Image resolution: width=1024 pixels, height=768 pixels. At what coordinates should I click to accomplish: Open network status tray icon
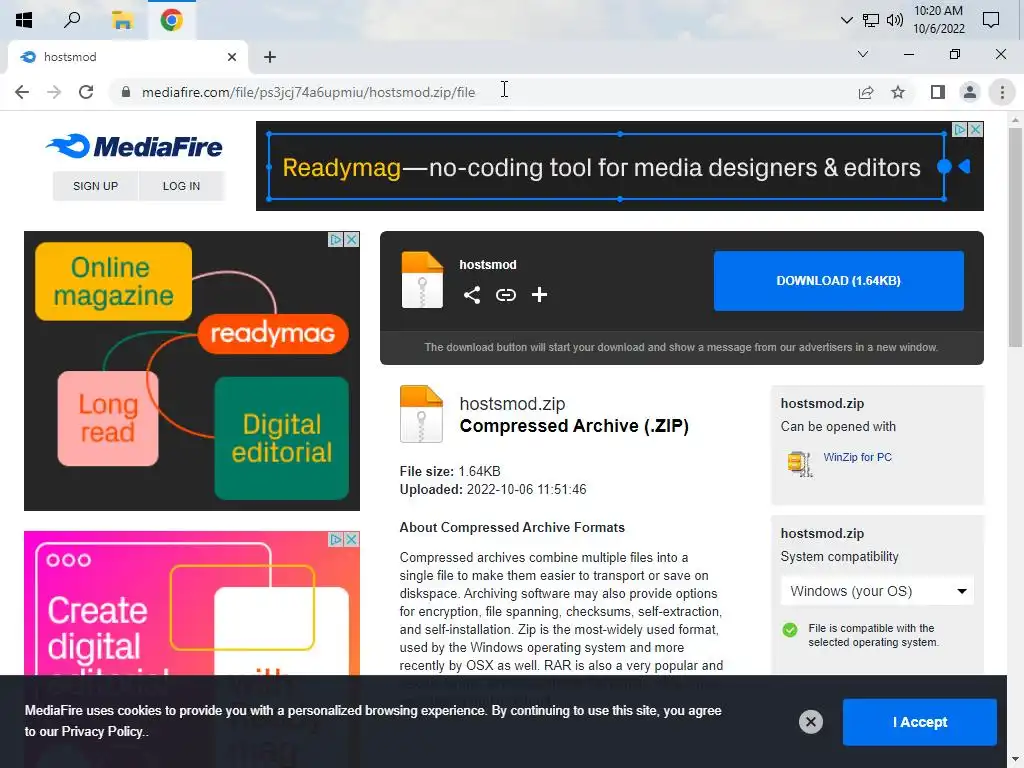pos(871,20)
